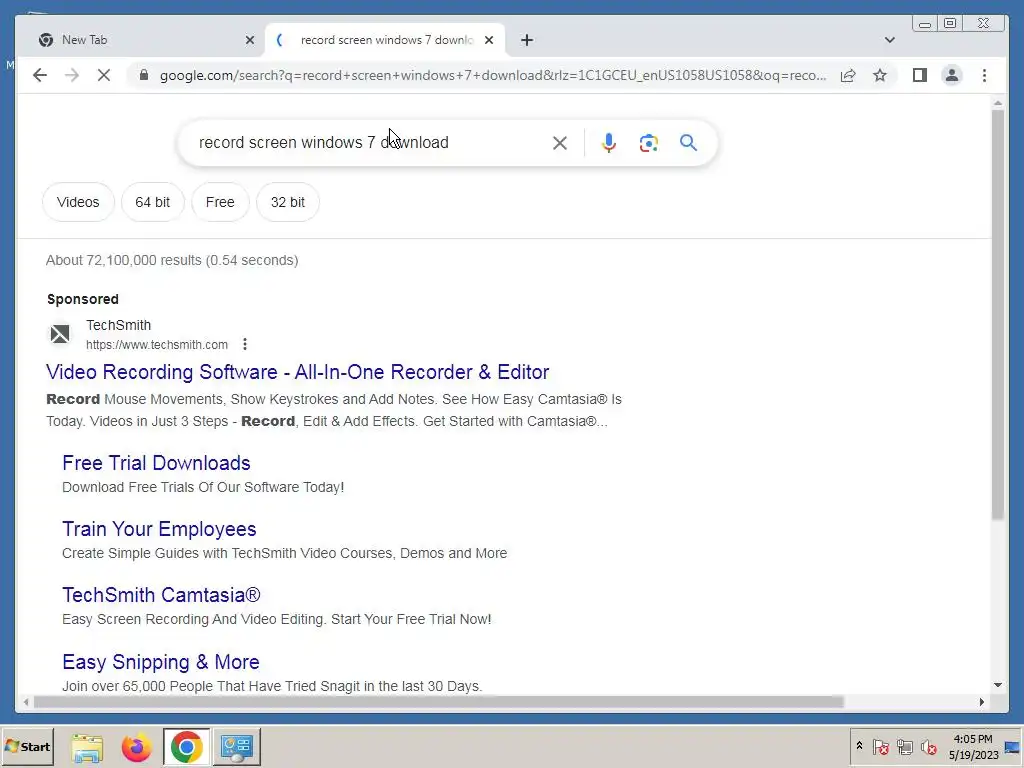
Task: Close the record screen search tab
Action: [x=488, y=40]
